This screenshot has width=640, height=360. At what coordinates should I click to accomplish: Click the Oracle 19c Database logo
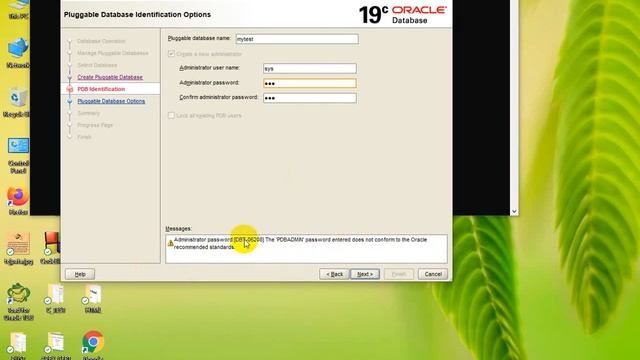tap(402, 15)
